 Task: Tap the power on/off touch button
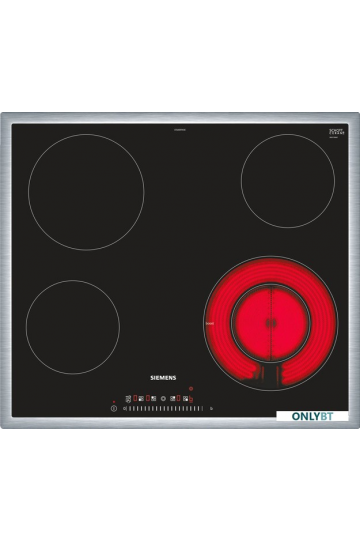[x=114, y=409]
